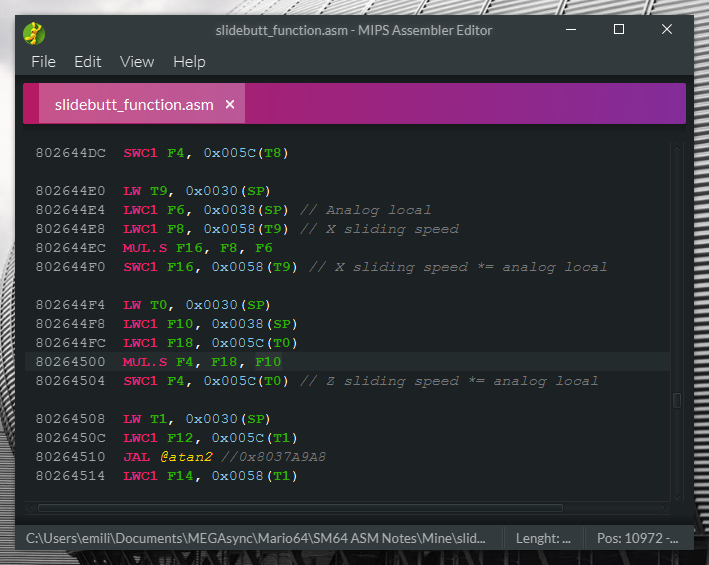Click comment 'Z sliding speed *= analog local'
The width and height of the screenshot is (709, 565).
pos(449,381)
